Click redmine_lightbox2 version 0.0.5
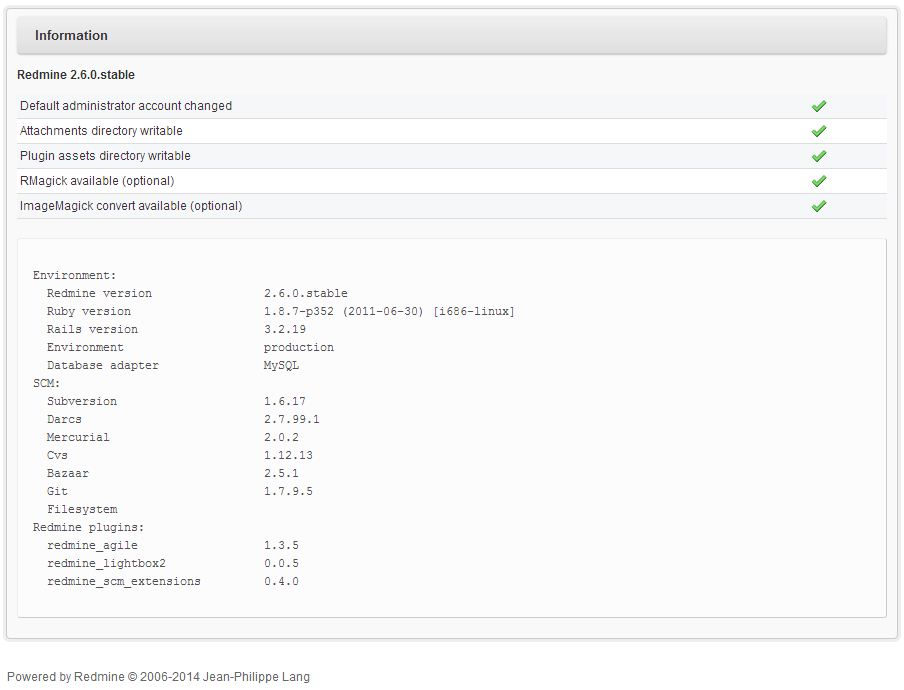 pos(281,563)
